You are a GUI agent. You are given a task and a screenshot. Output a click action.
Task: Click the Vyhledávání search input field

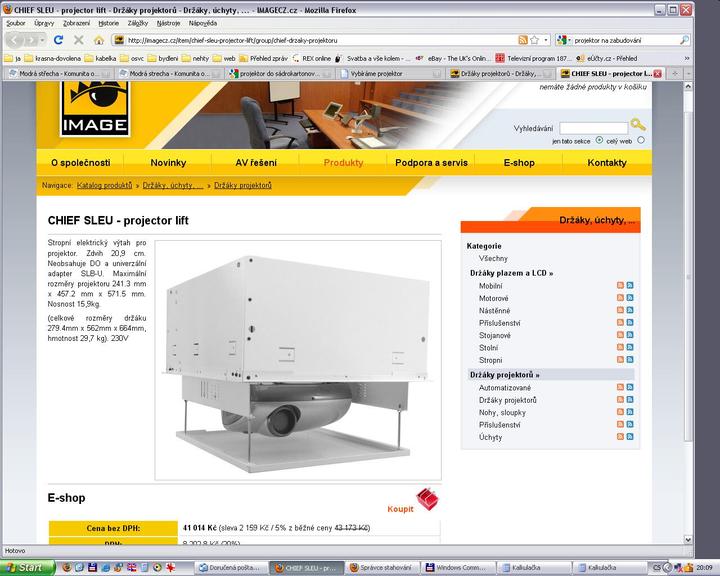point(593,128)
